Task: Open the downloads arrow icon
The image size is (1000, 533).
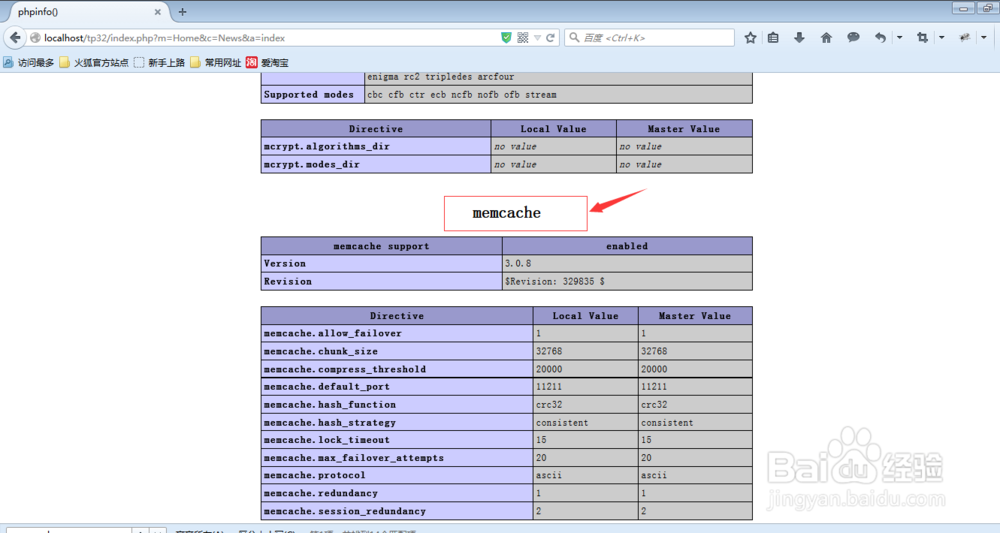Action: coord(799,38)
